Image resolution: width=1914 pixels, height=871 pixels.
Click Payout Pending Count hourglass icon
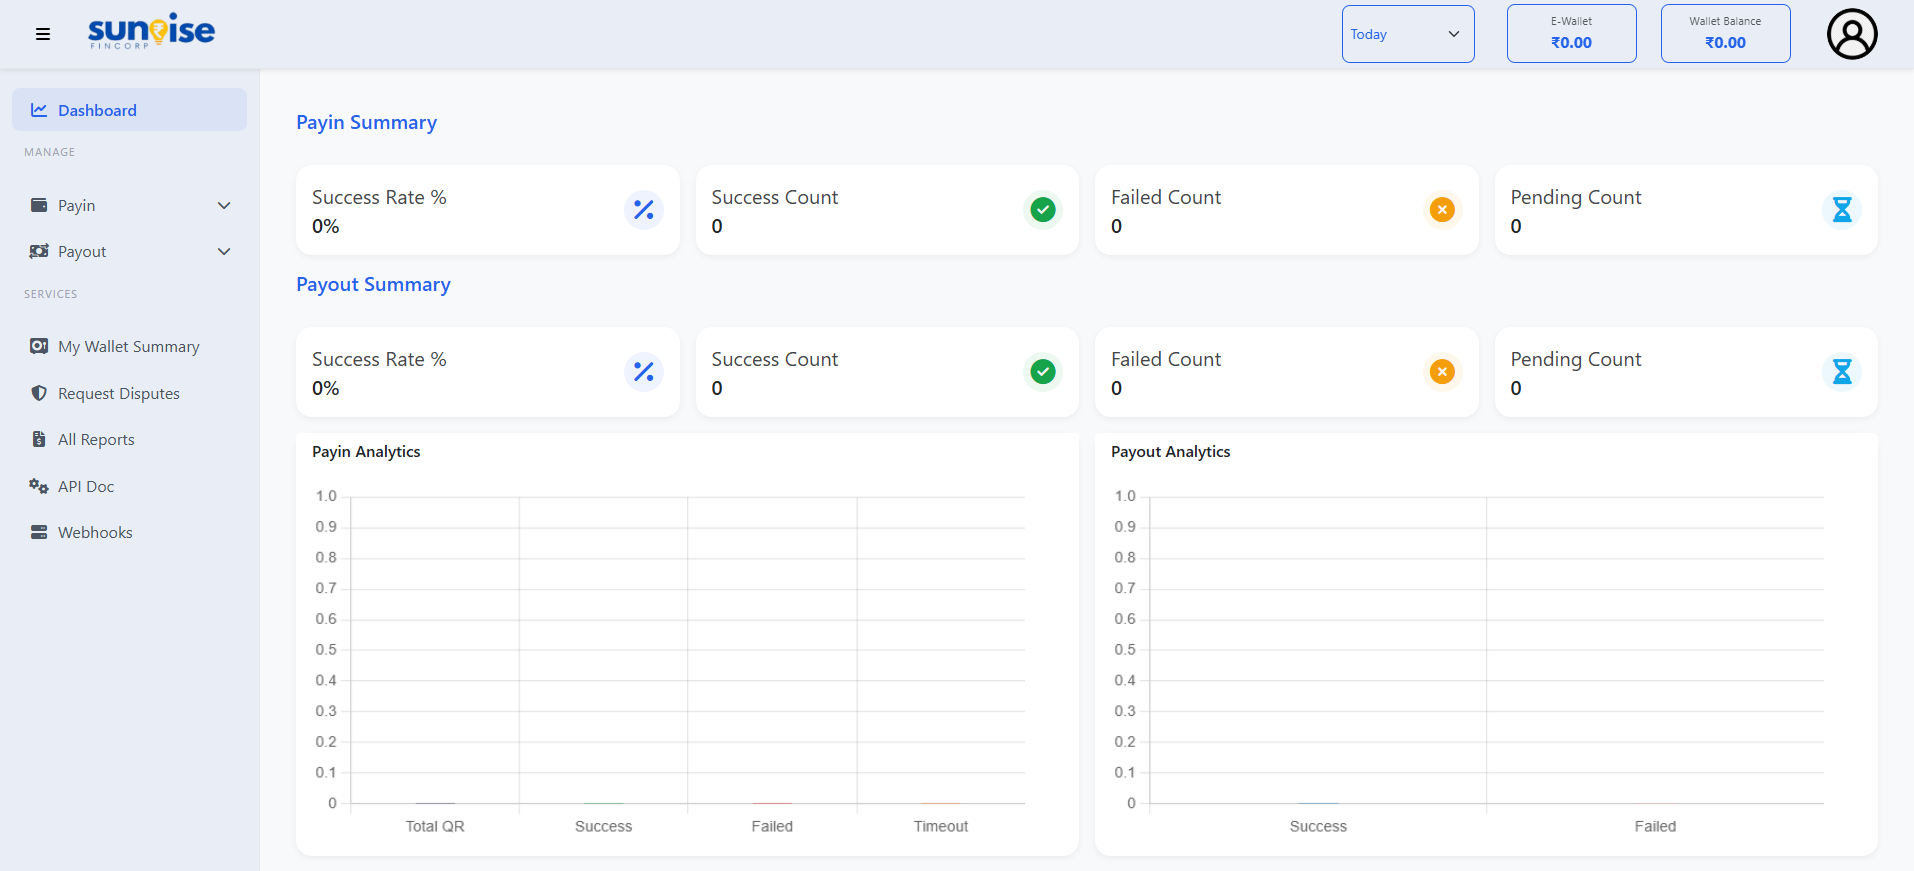click(1841, 372)
